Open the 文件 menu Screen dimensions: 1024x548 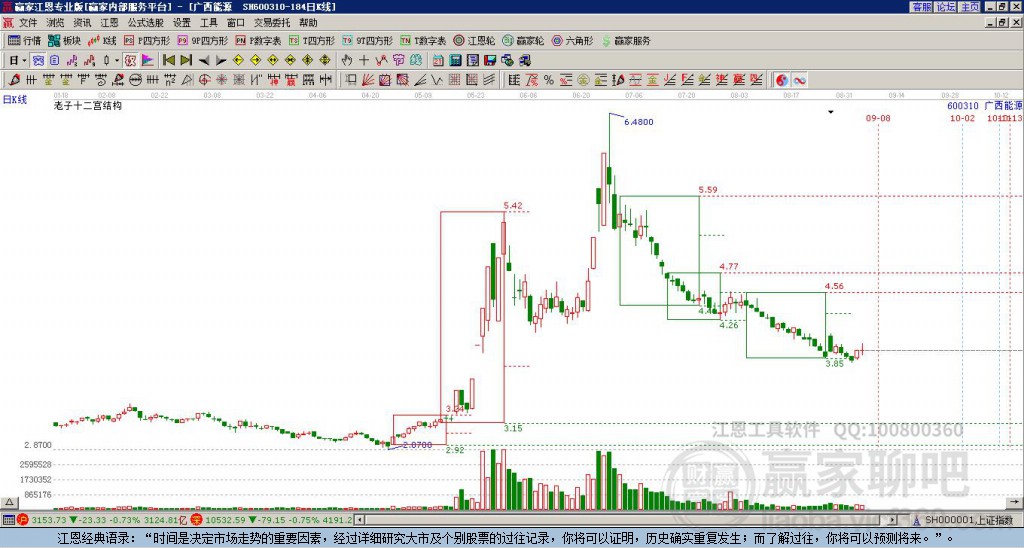[x=28, y=23]
